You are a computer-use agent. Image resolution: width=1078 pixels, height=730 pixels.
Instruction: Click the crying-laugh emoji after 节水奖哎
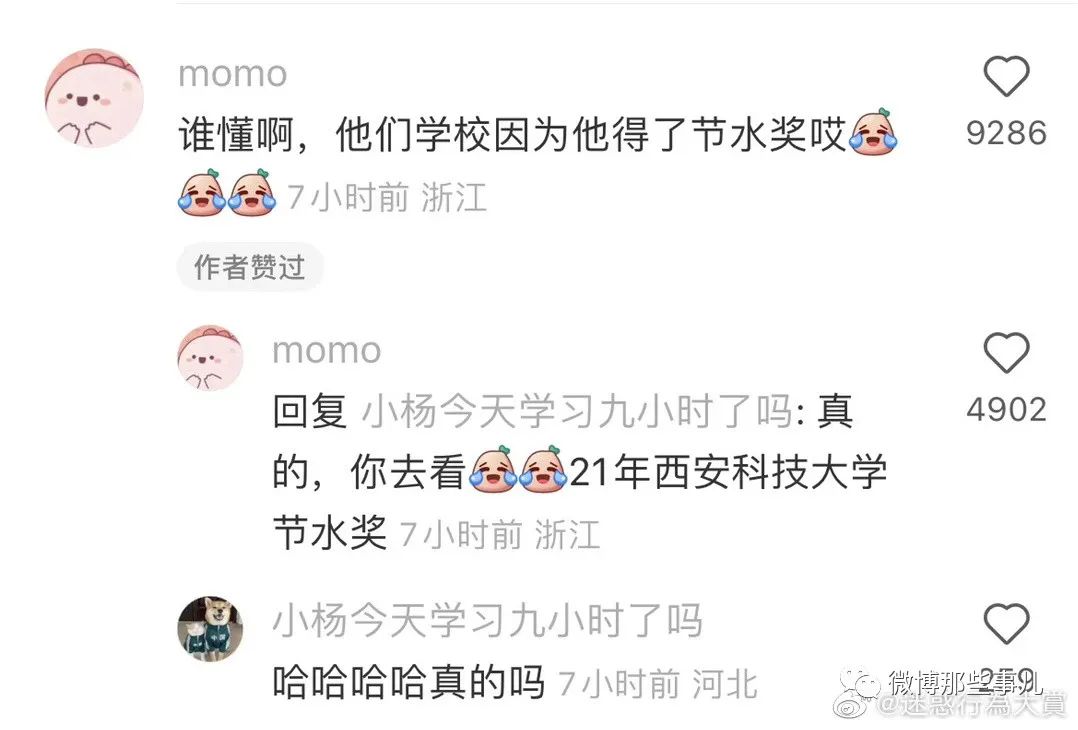pos(873,132)
